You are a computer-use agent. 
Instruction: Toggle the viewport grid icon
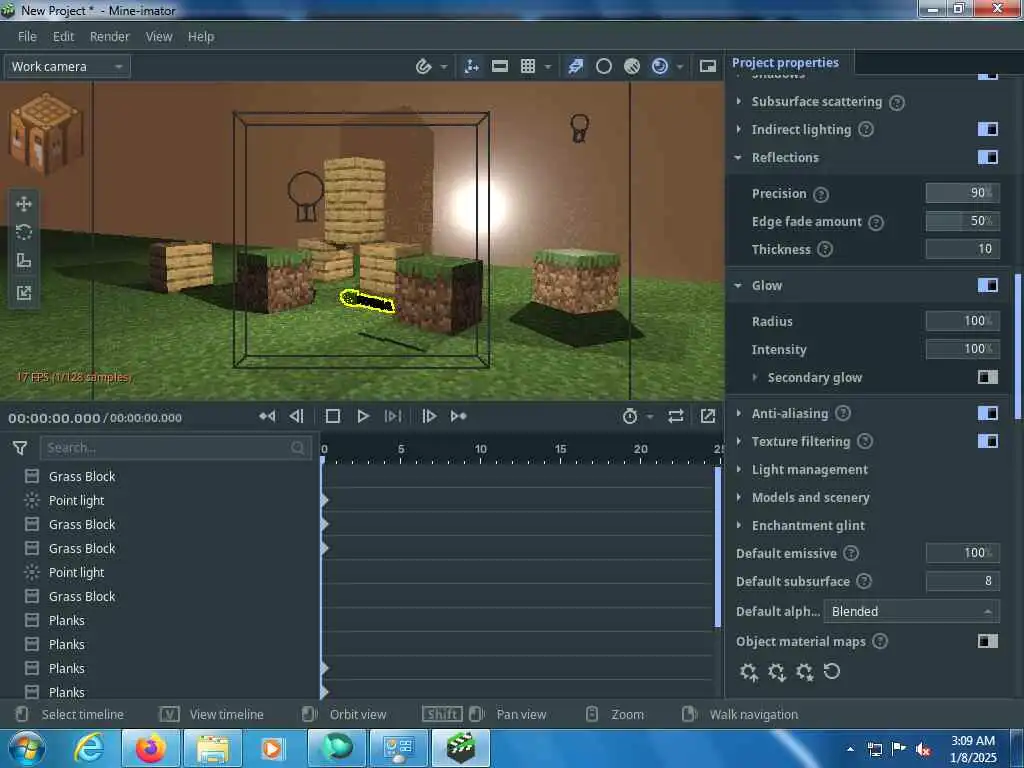coord(528,66)
